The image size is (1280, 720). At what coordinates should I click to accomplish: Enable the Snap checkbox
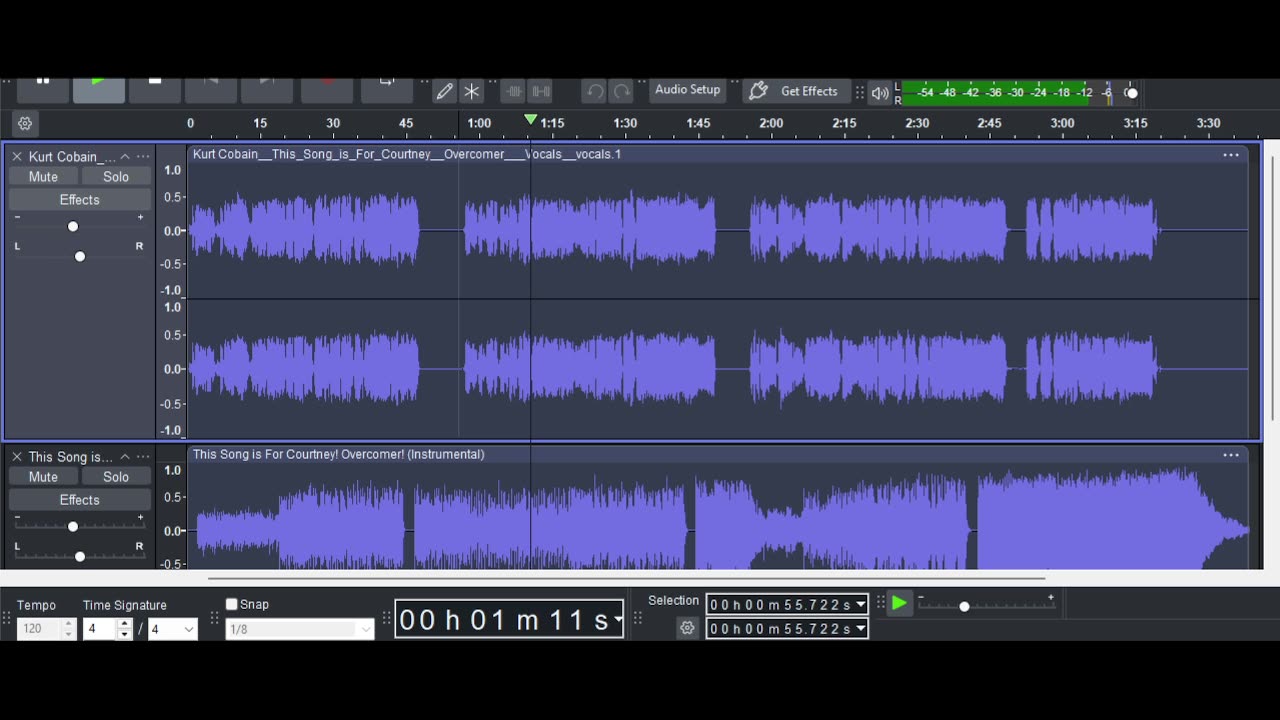(x=232, y=604)
